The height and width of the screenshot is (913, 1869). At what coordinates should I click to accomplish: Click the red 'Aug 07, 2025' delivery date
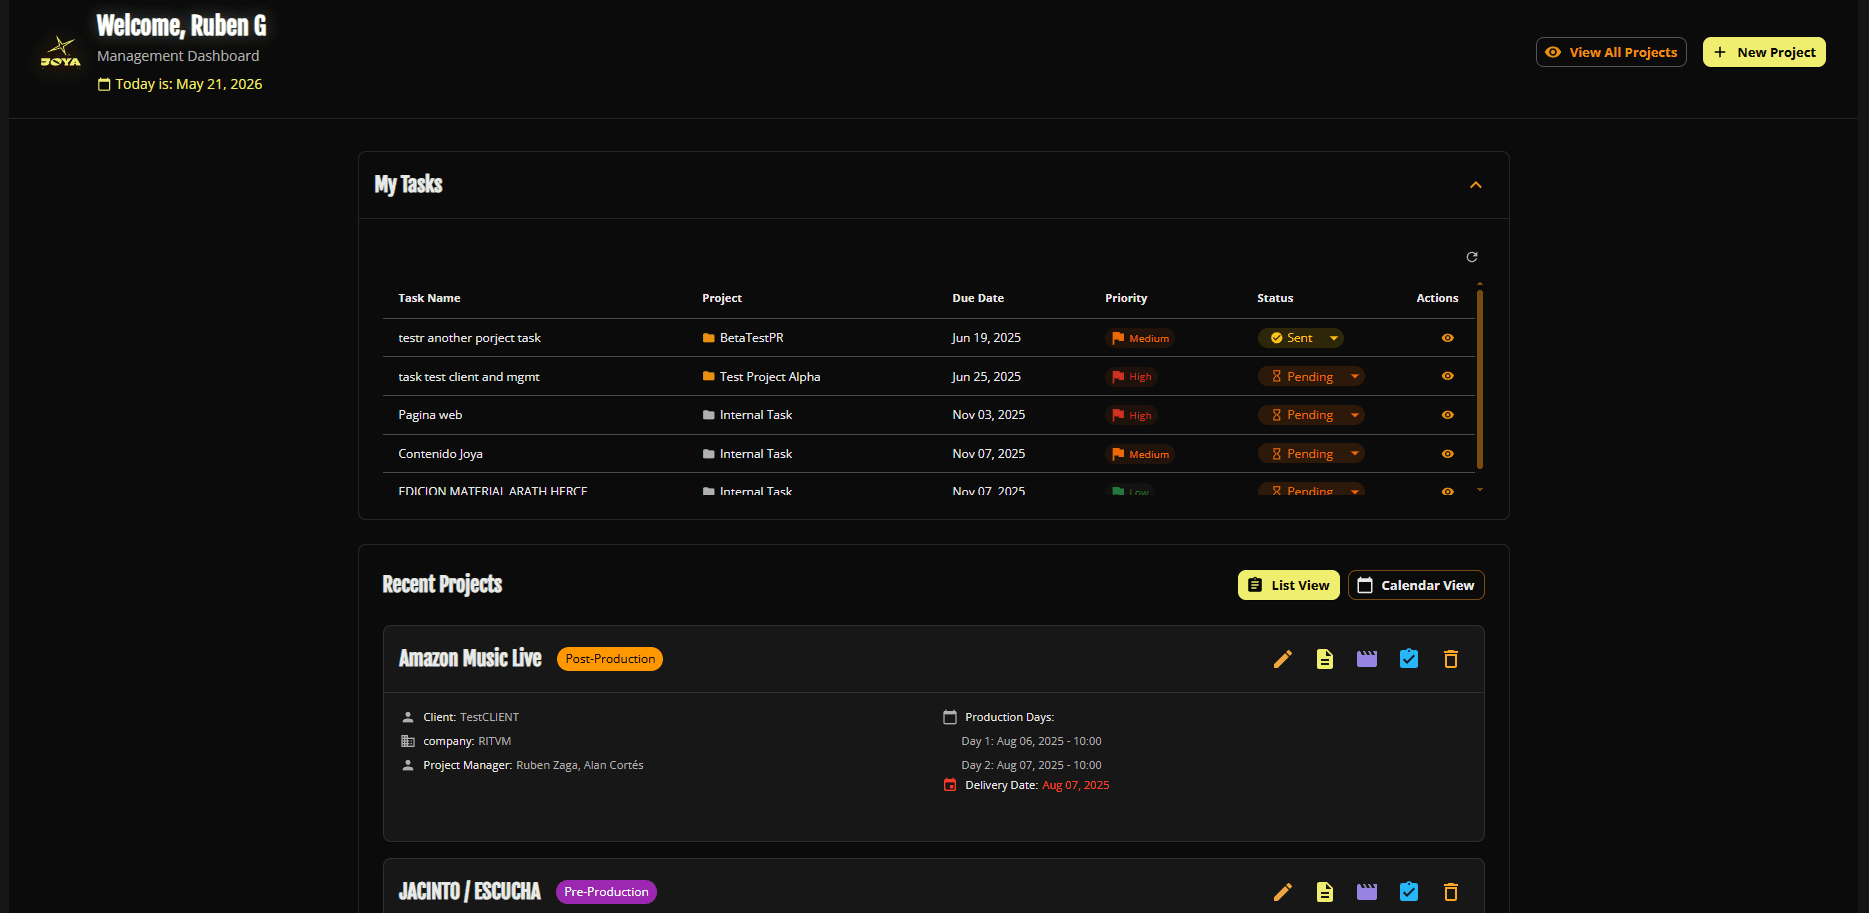click(x=1075, y=785)
